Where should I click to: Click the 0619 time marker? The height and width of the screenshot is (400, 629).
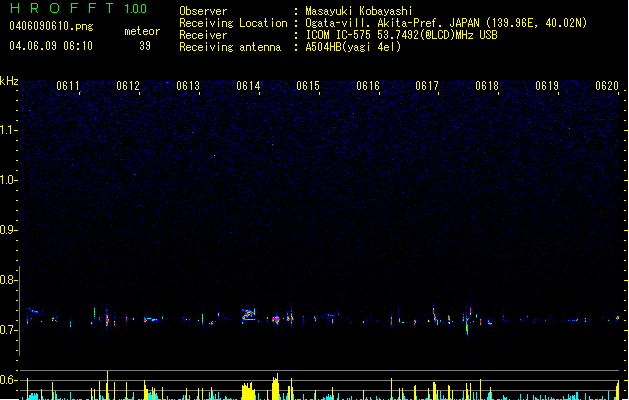pos(547,86)
